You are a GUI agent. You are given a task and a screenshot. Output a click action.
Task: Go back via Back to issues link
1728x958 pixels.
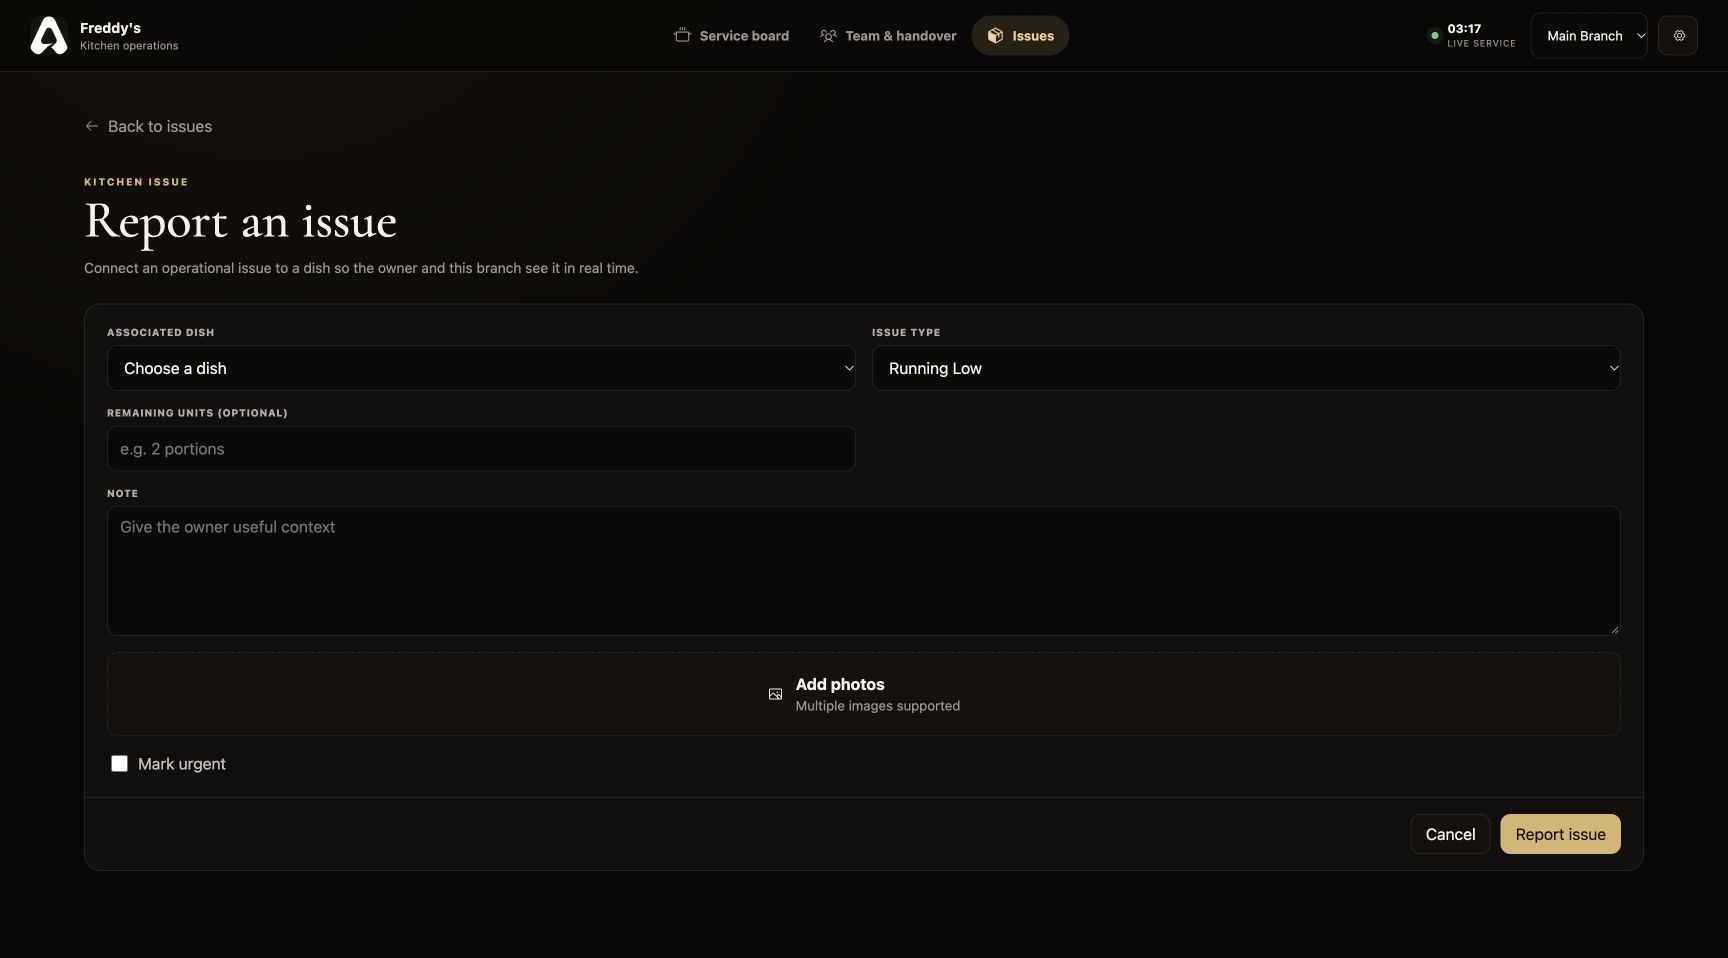[x=148, y=126]
